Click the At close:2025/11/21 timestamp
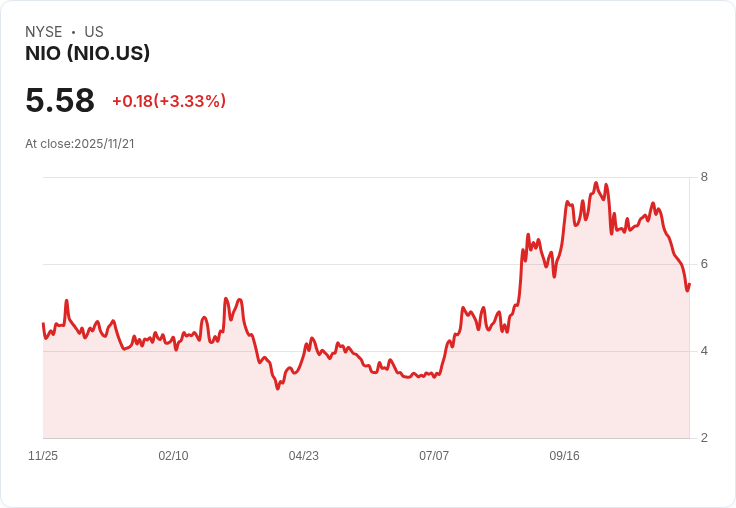Viewport: 736px width, 508px height. pos(80,144)
